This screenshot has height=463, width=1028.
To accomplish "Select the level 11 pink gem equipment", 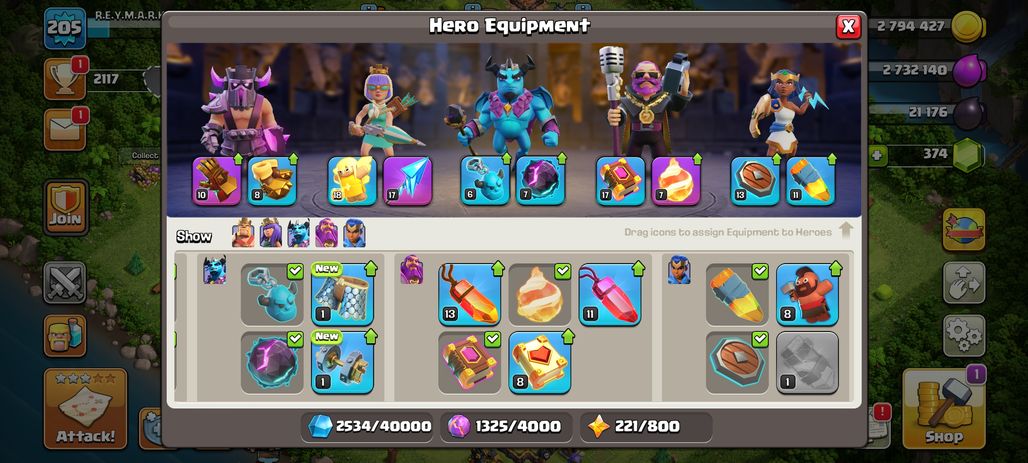I will tap(610, 294).
